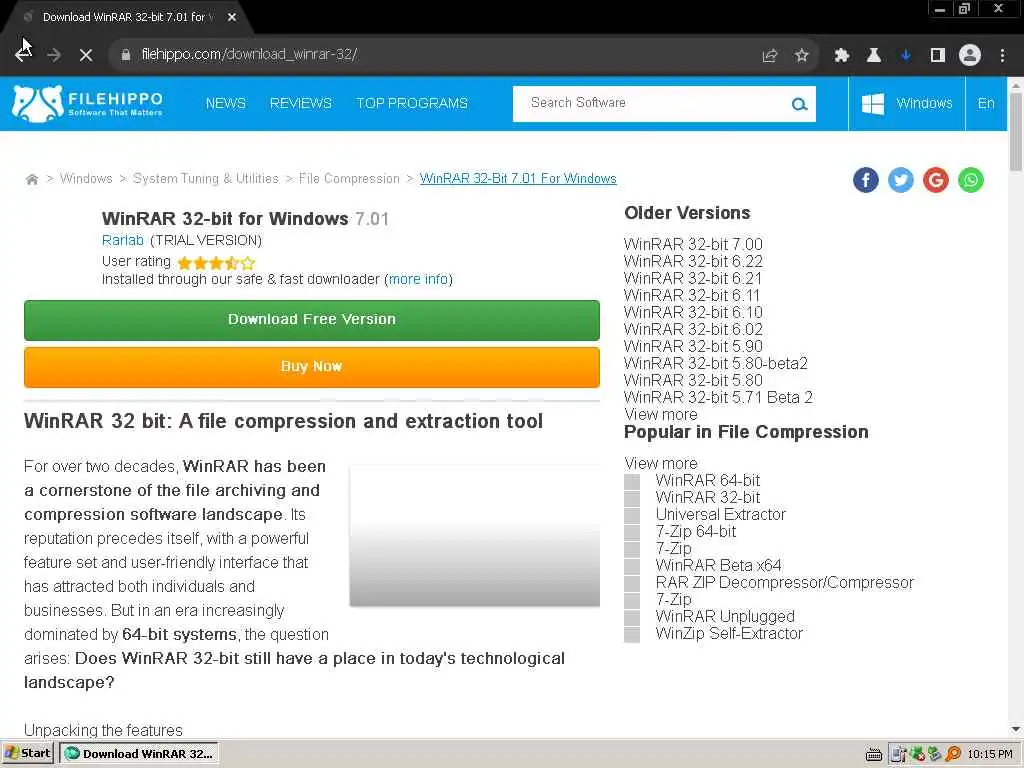1024x768 pixels.
Task: Click the search magnifier icon
Action: tap(799, 104)
